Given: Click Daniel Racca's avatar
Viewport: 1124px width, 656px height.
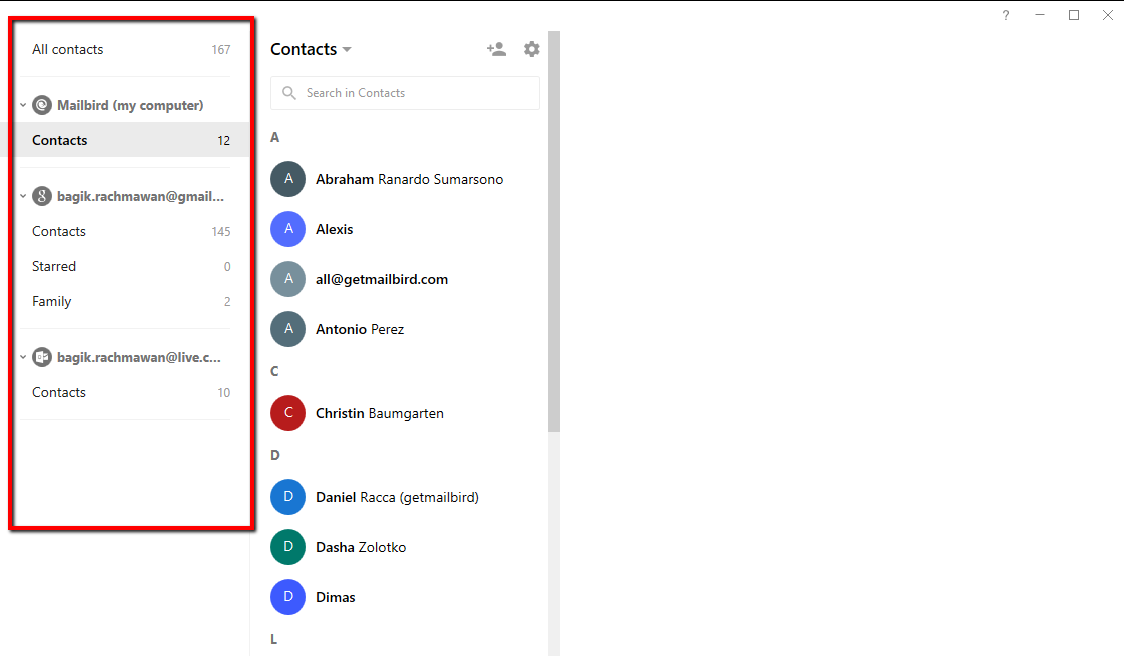Looking at the screenshot, I should click(x=288, y=497).
